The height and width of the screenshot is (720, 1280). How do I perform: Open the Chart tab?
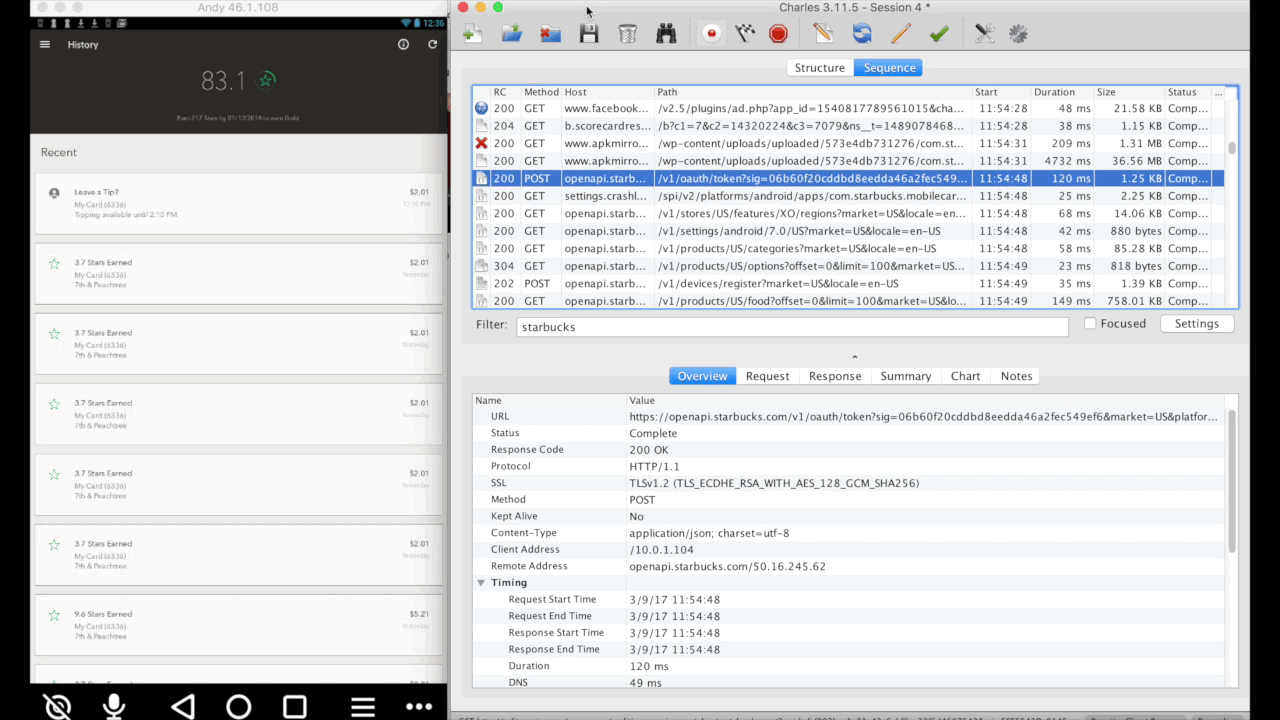point(966,376)
